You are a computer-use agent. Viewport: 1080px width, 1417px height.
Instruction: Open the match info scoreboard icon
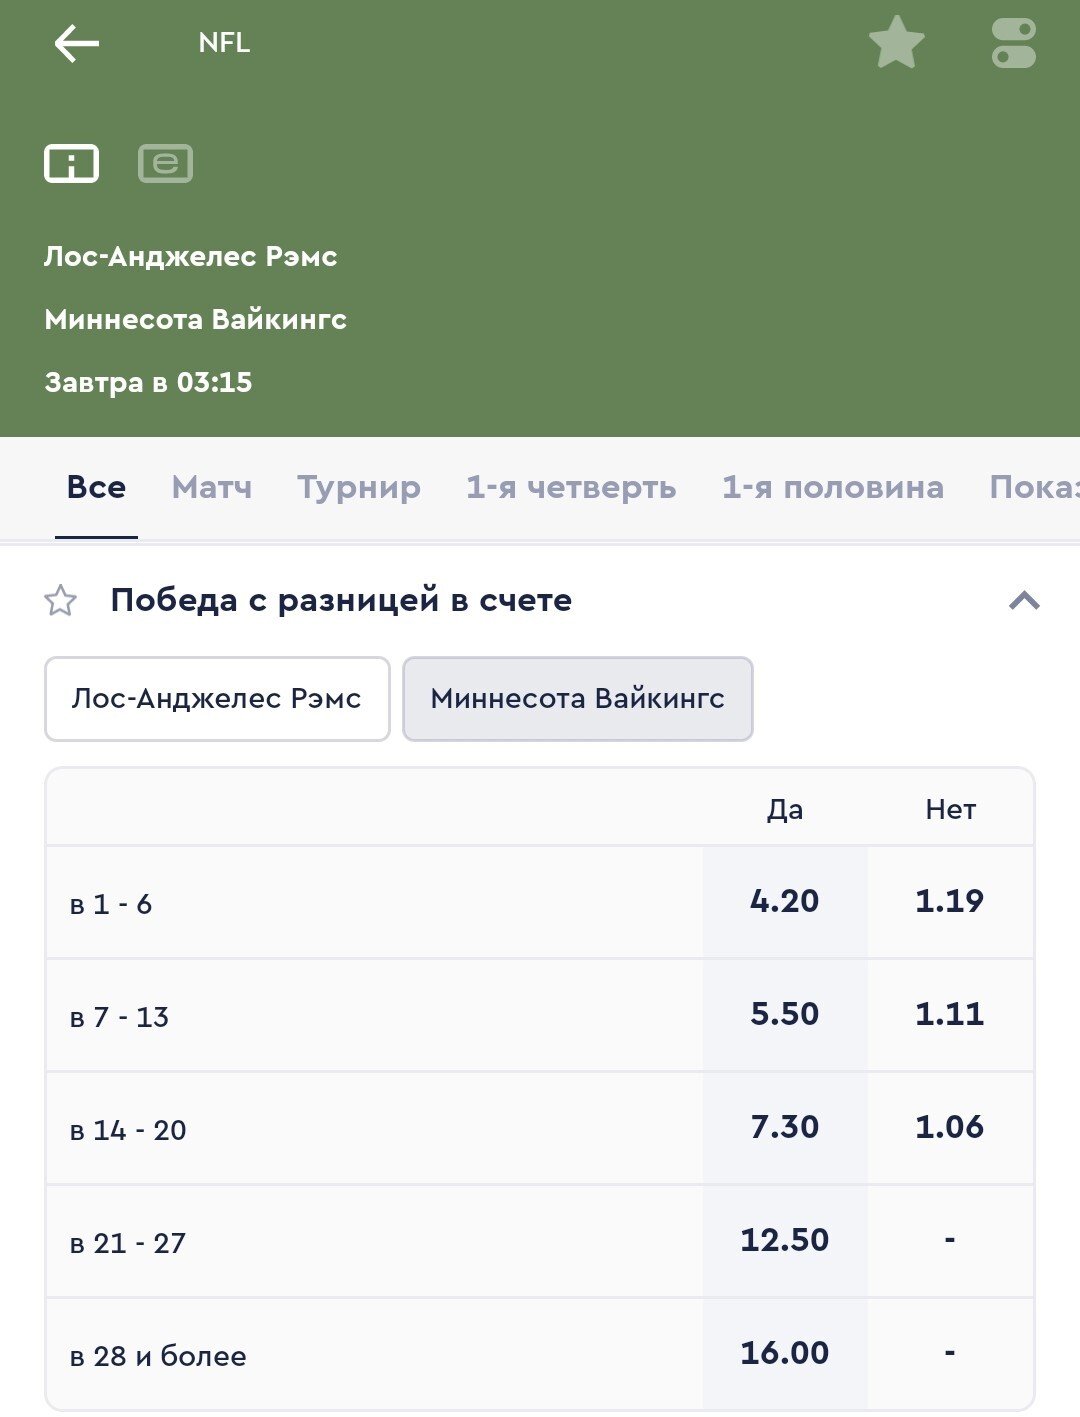[71, 163]
